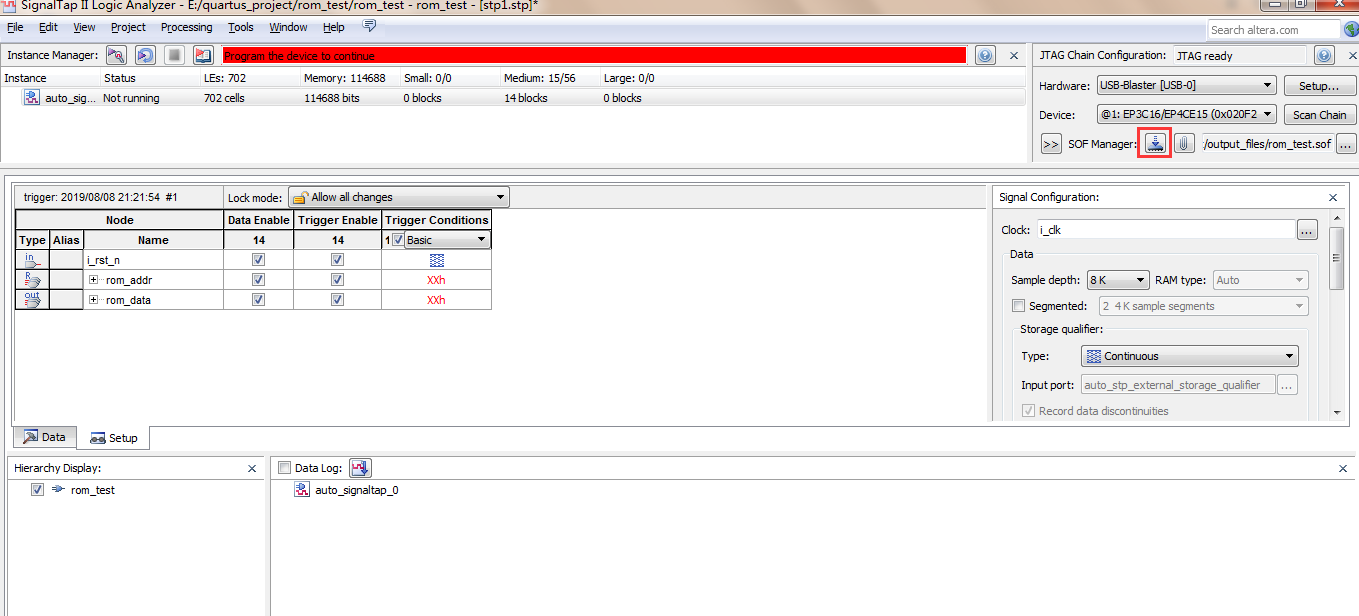Click the Read Data icon in Instance Manager

click(x=203, y=56)
